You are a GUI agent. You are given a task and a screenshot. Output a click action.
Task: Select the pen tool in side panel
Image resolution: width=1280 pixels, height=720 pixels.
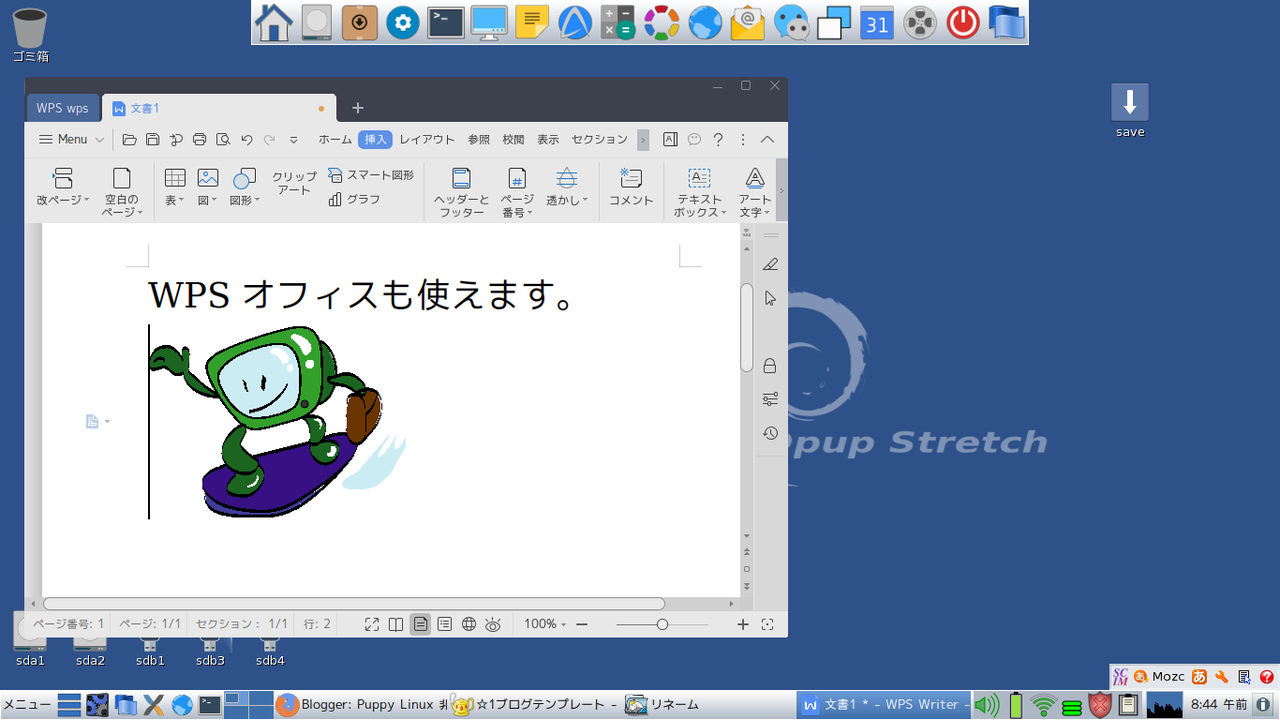(x=770, y=264)
